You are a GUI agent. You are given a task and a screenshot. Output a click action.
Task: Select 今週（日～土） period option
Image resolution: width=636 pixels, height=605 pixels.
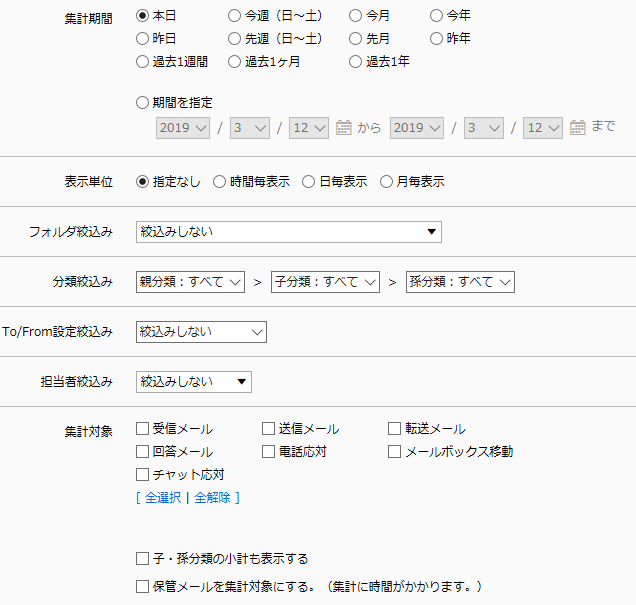point(234,16)
